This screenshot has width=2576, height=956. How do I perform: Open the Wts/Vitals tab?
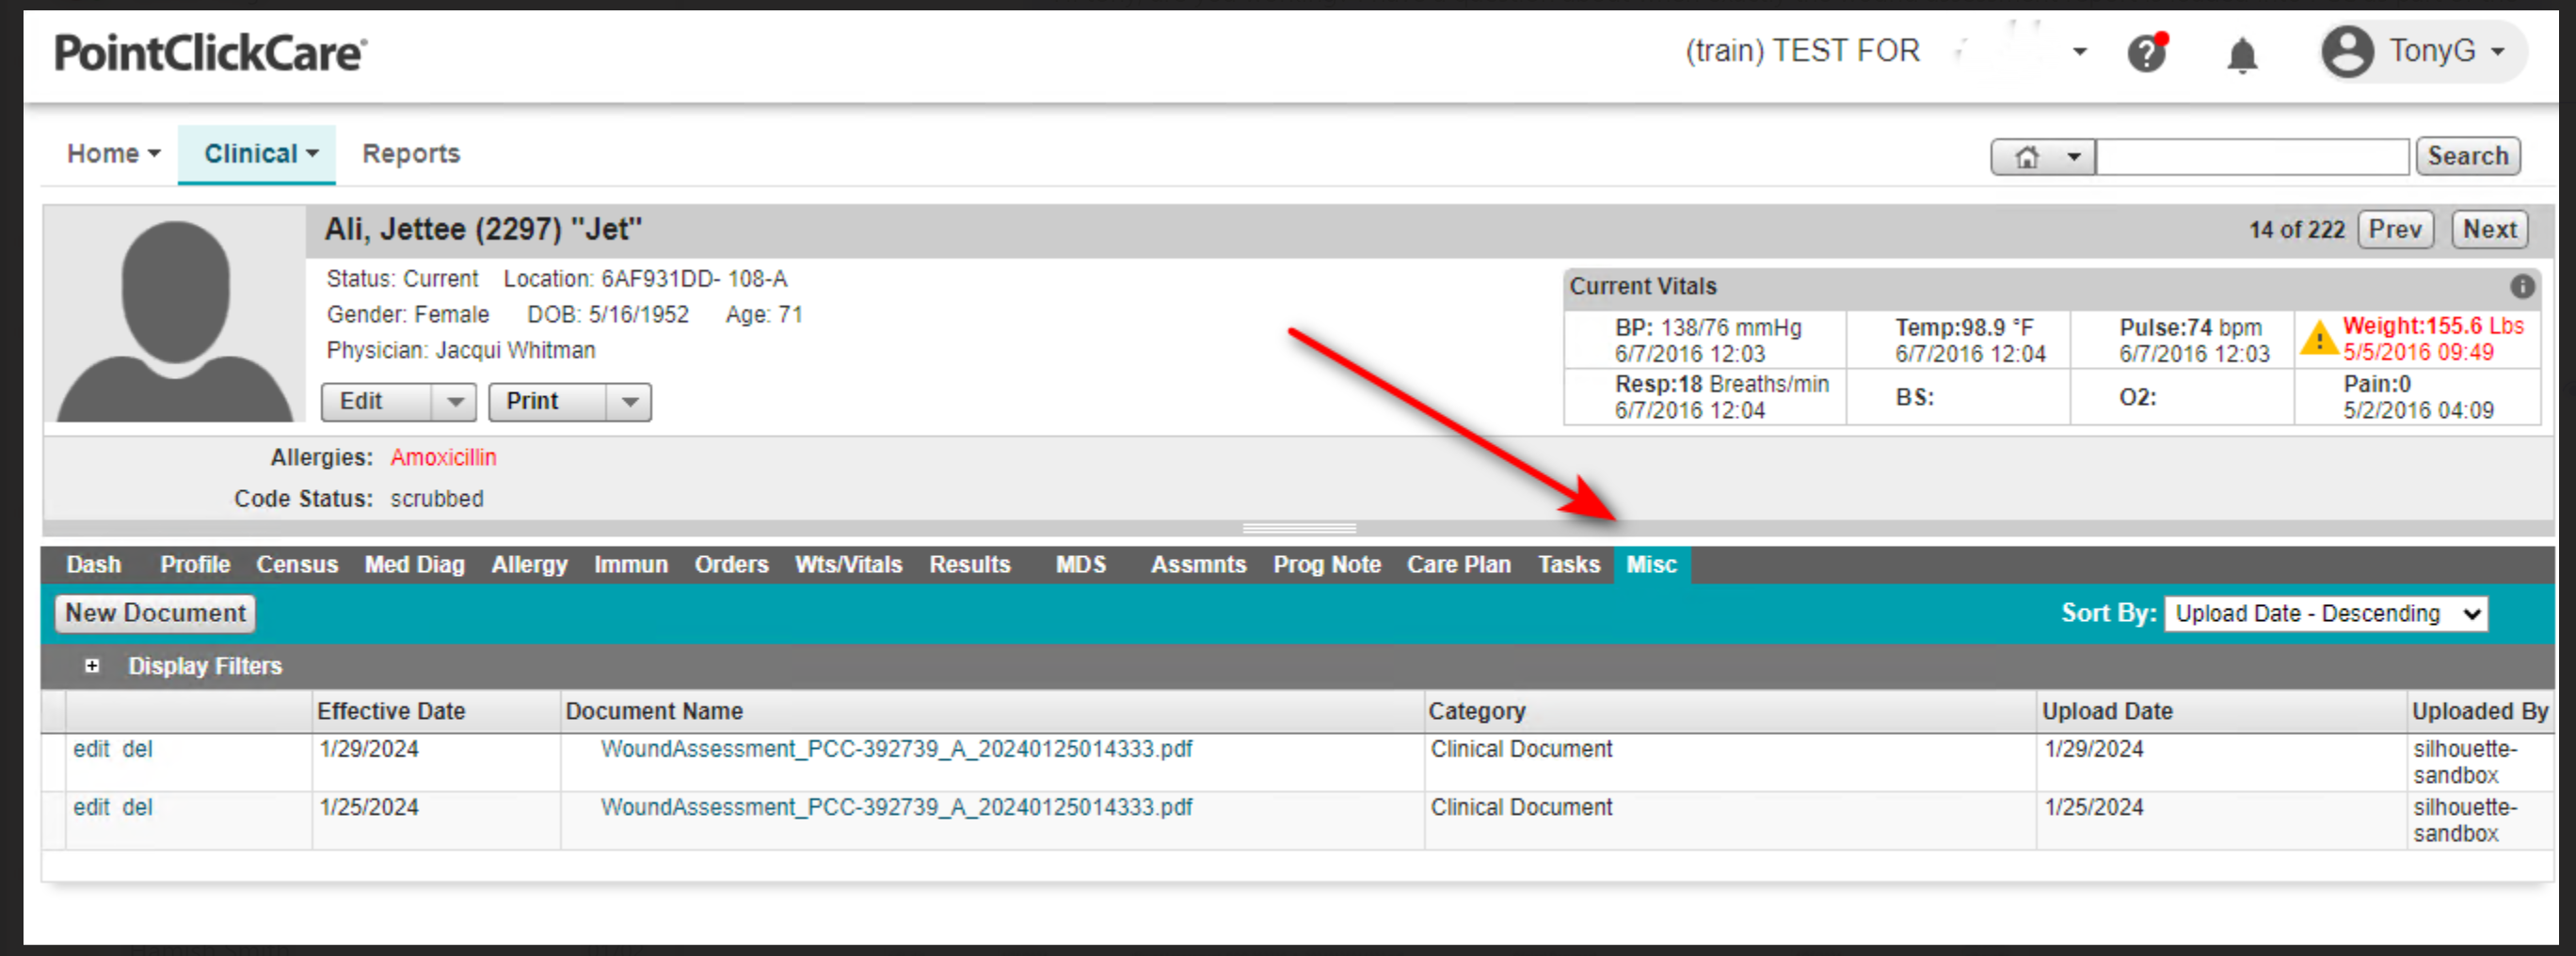coord(848,565)
